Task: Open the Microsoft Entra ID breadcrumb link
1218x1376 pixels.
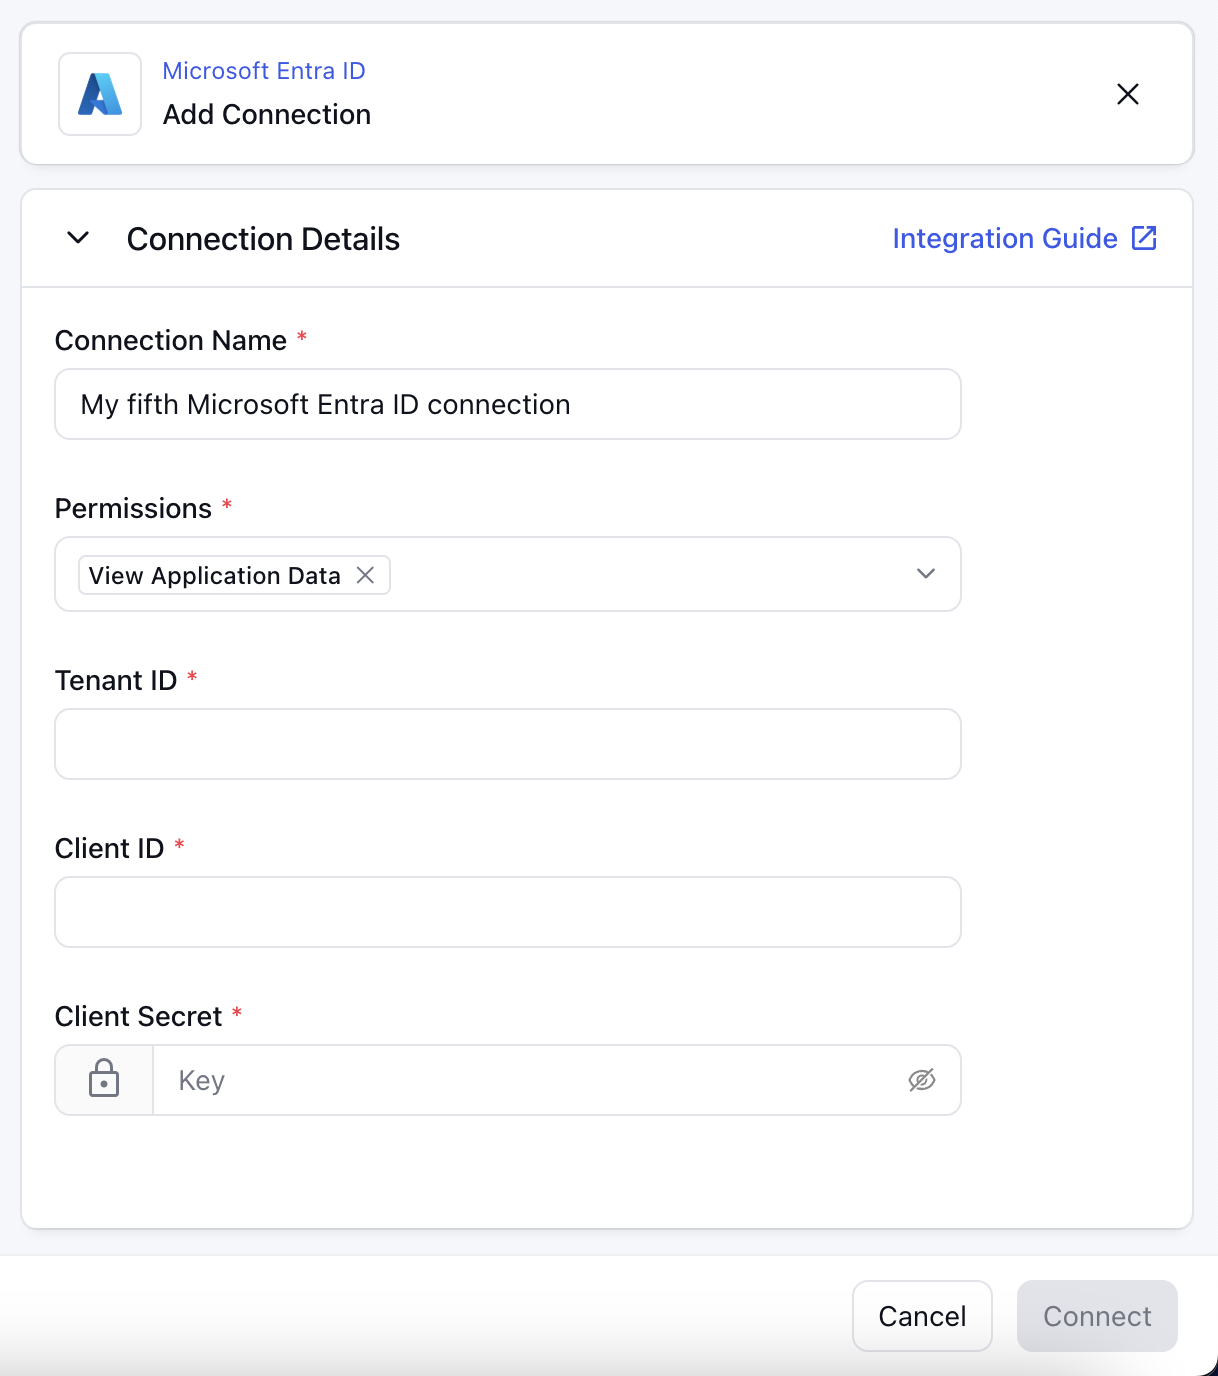Action: (264, 71)
